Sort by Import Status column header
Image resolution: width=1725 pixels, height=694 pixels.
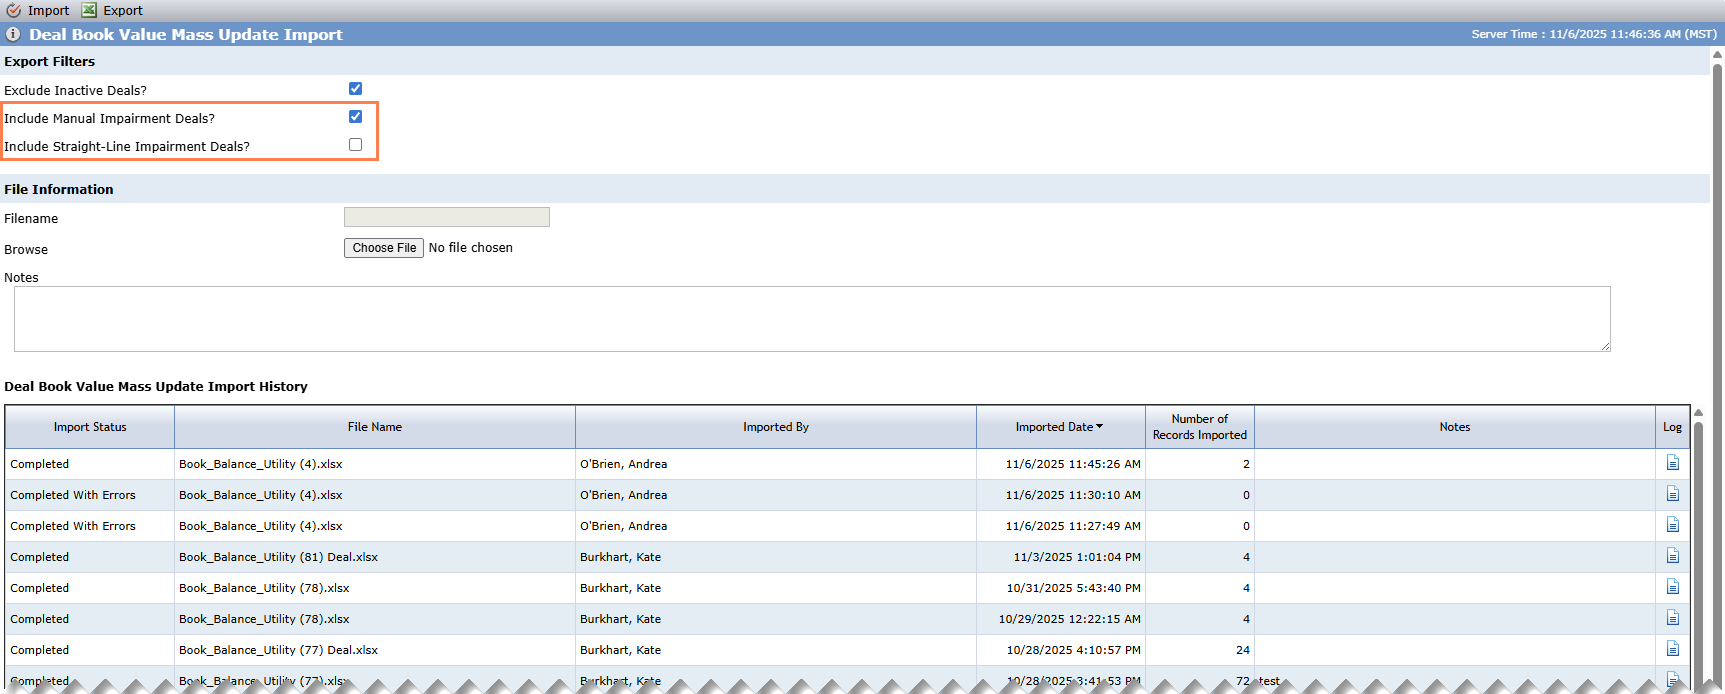pos(90,427)
